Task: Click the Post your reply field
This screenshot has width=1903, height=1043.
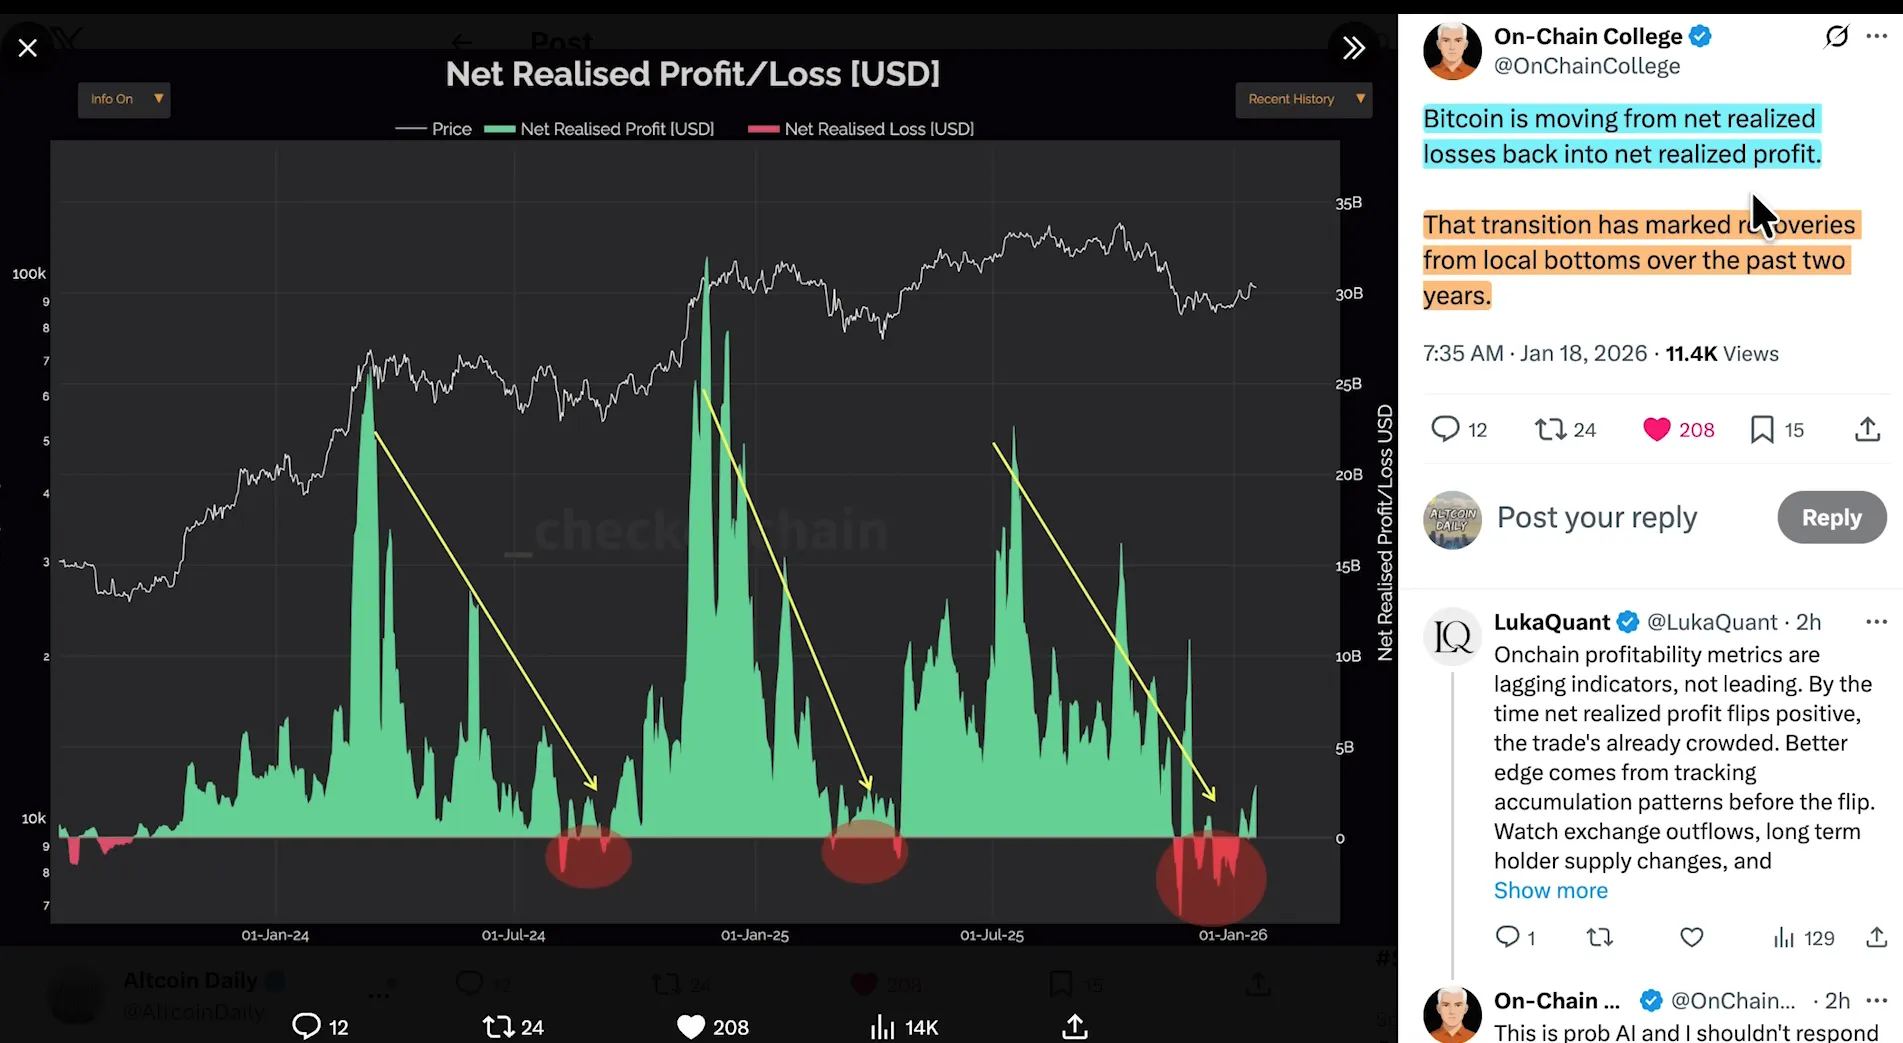Action: pos(1597,518)
